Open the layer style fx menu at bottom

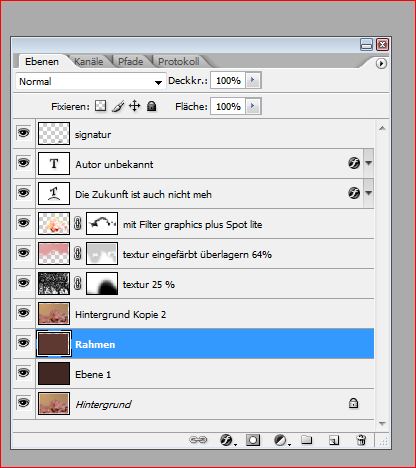tap(228, 440)
